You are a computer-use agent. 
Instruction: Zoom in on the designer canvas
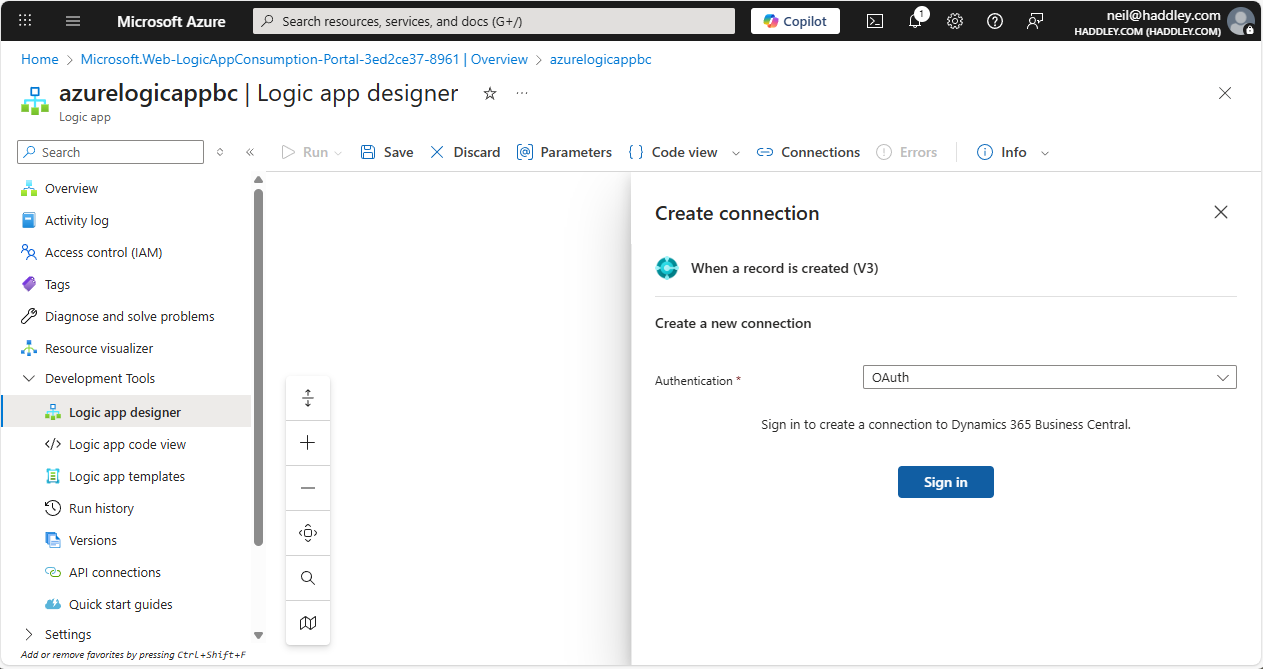tap(308, 443)
